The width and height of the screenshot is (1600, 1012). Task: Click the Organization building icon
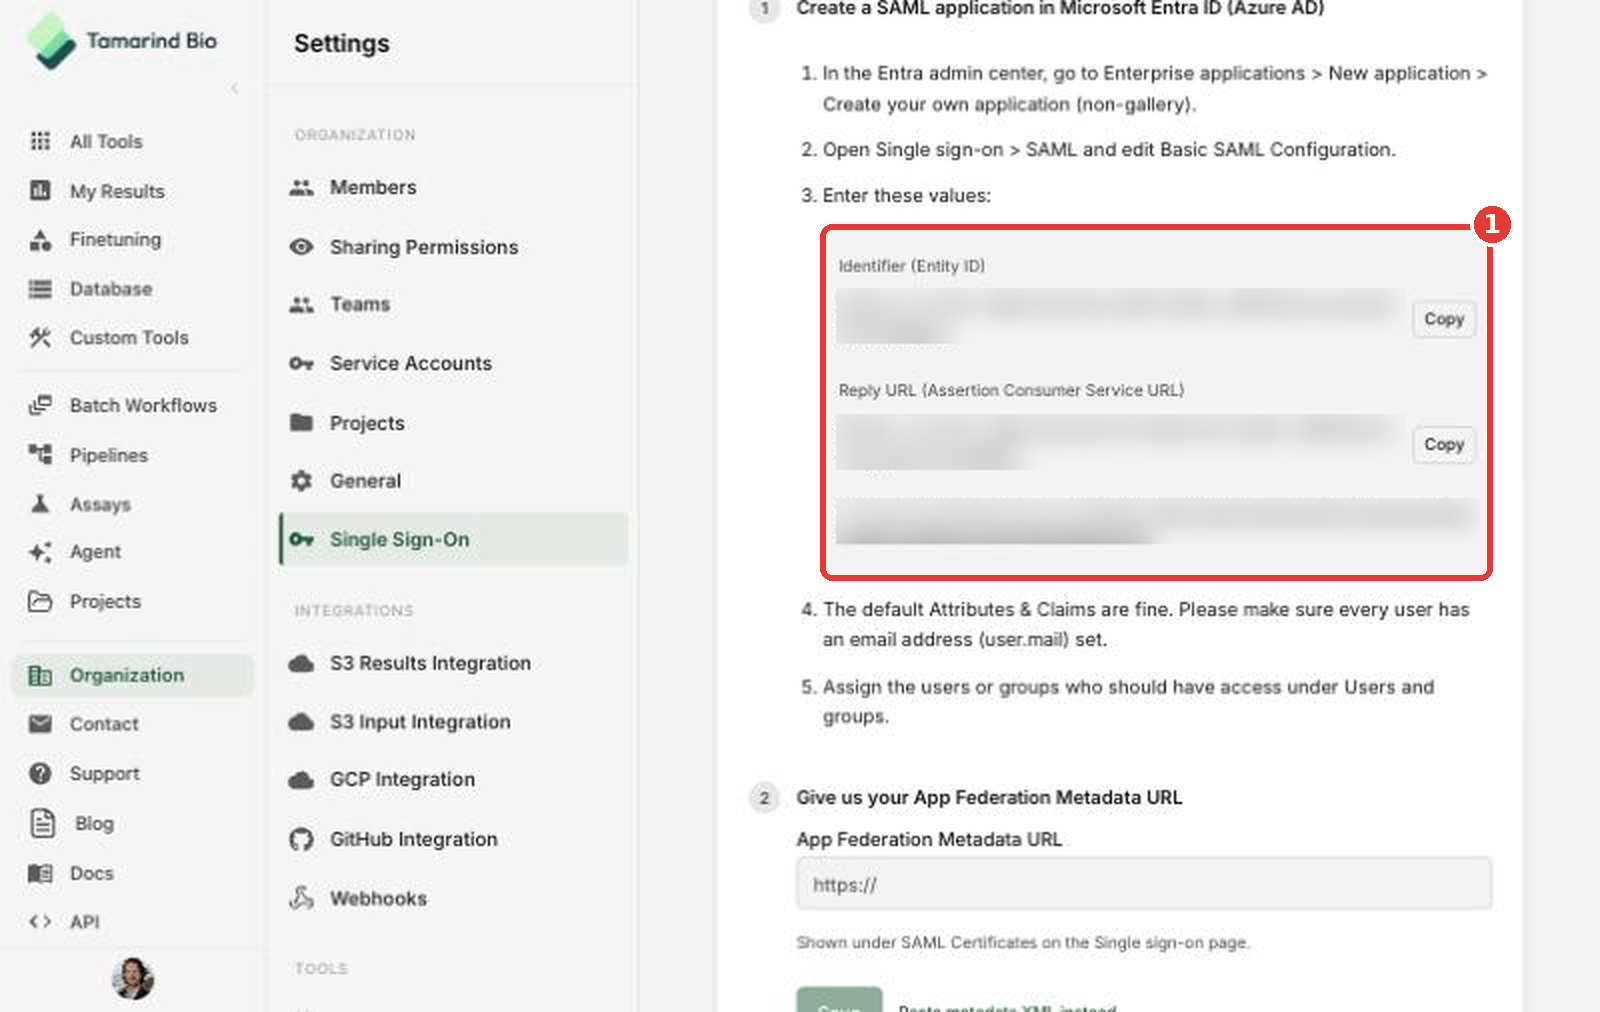pos(40,675)
